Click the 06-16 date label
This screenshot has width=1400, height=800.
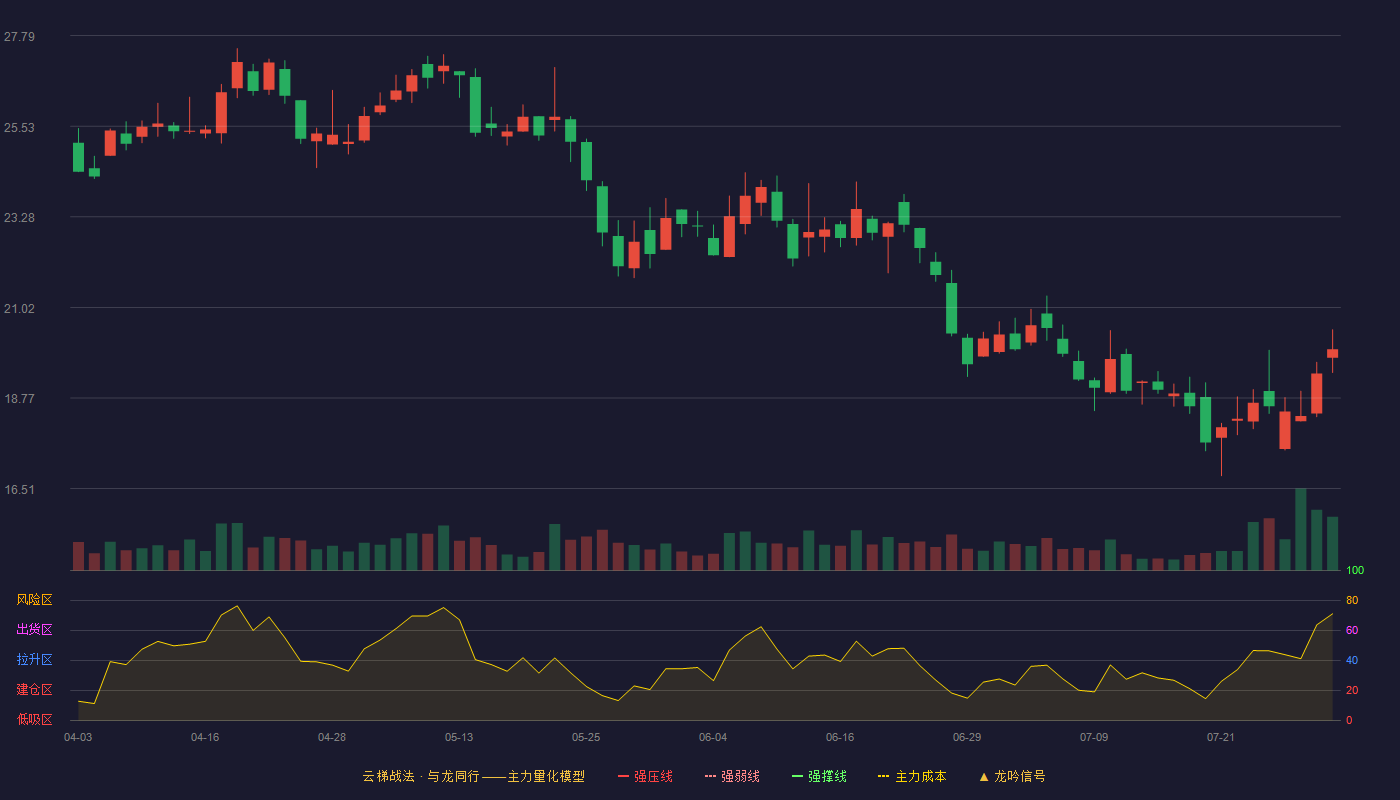pos(840,737)
